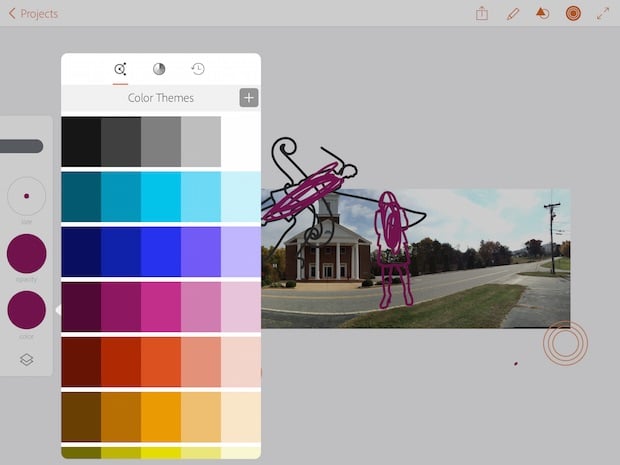Select the dark teal swatch

tap(81, 197)
